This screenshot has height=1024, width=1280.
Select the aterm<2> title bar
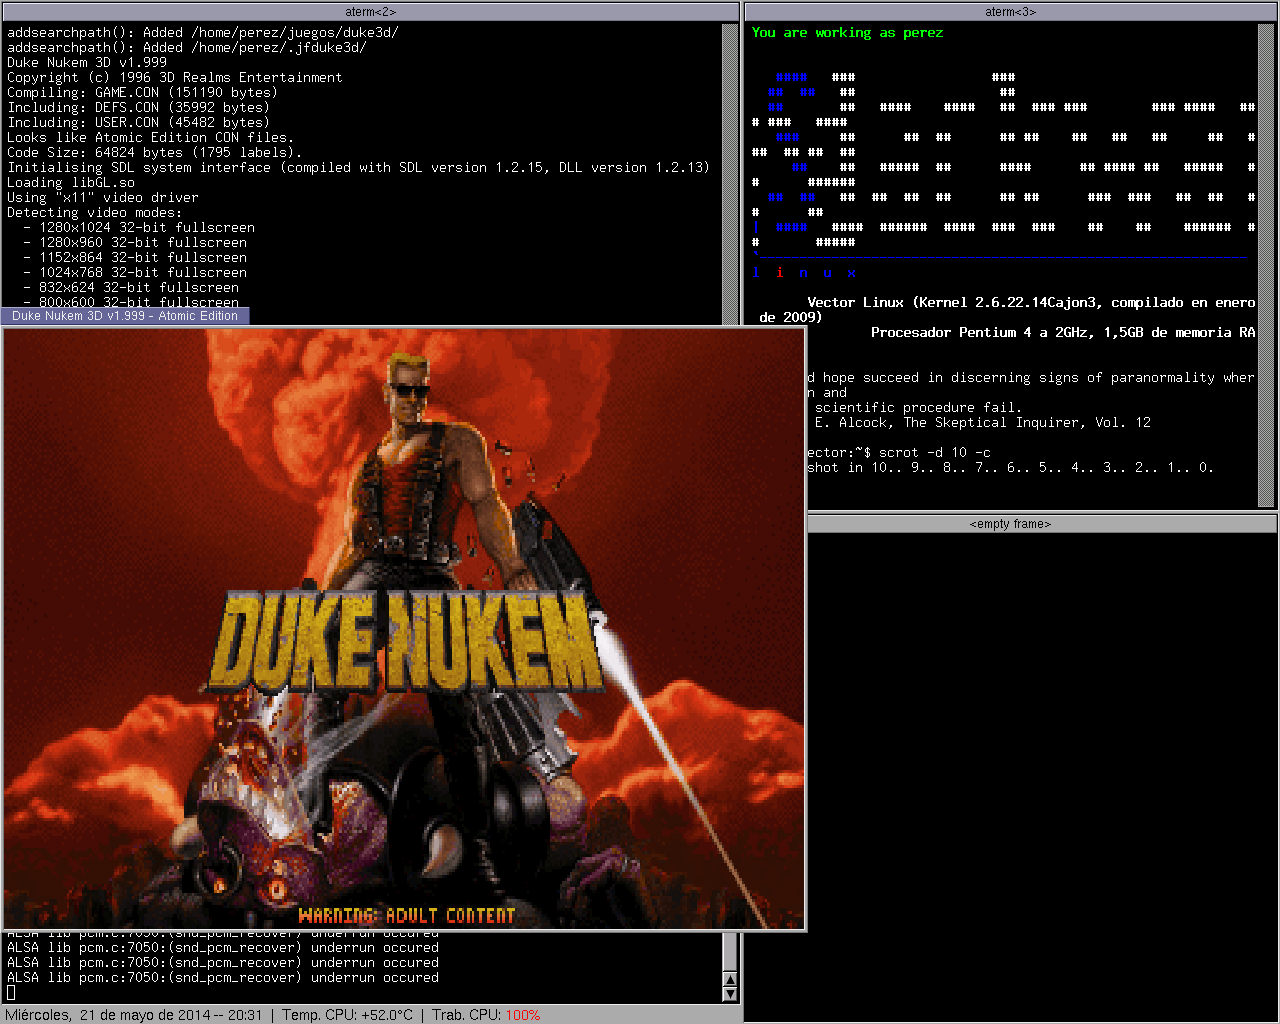coord(370,12)
